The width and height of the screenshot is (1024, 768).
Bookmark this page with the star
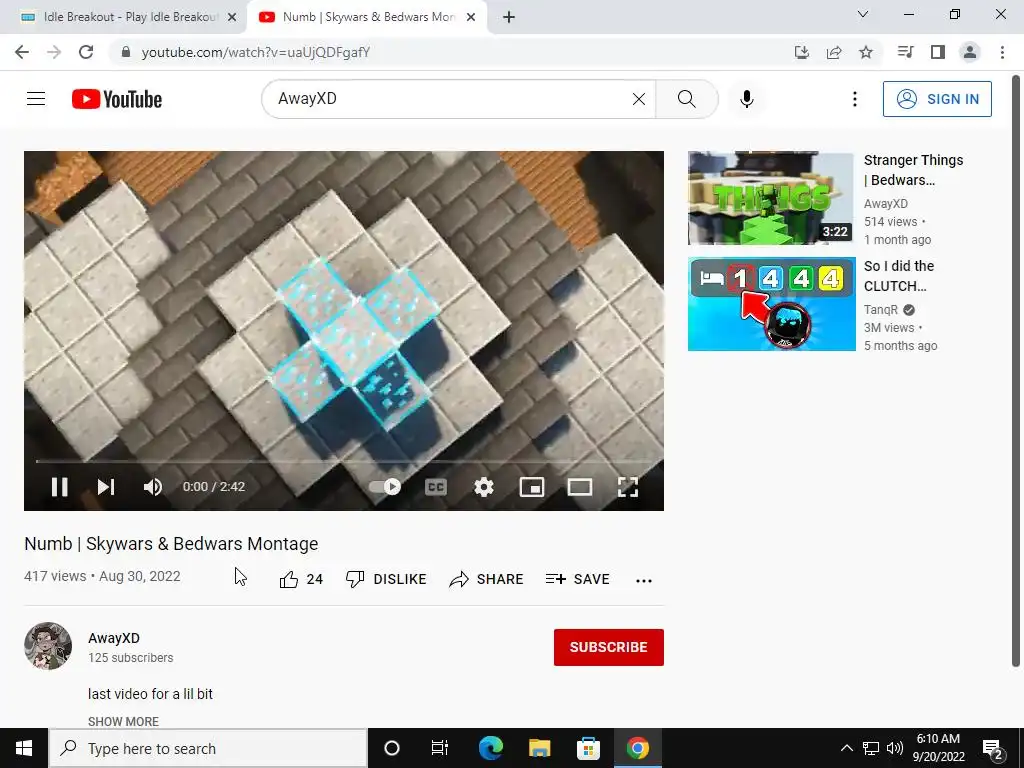(x=866, y=52)
